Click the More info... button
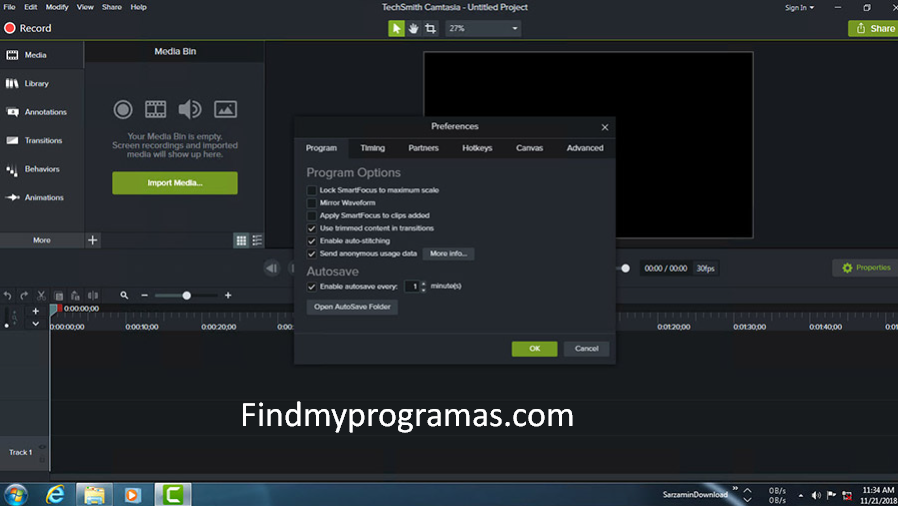898x506 pixels. coord(448,254)
